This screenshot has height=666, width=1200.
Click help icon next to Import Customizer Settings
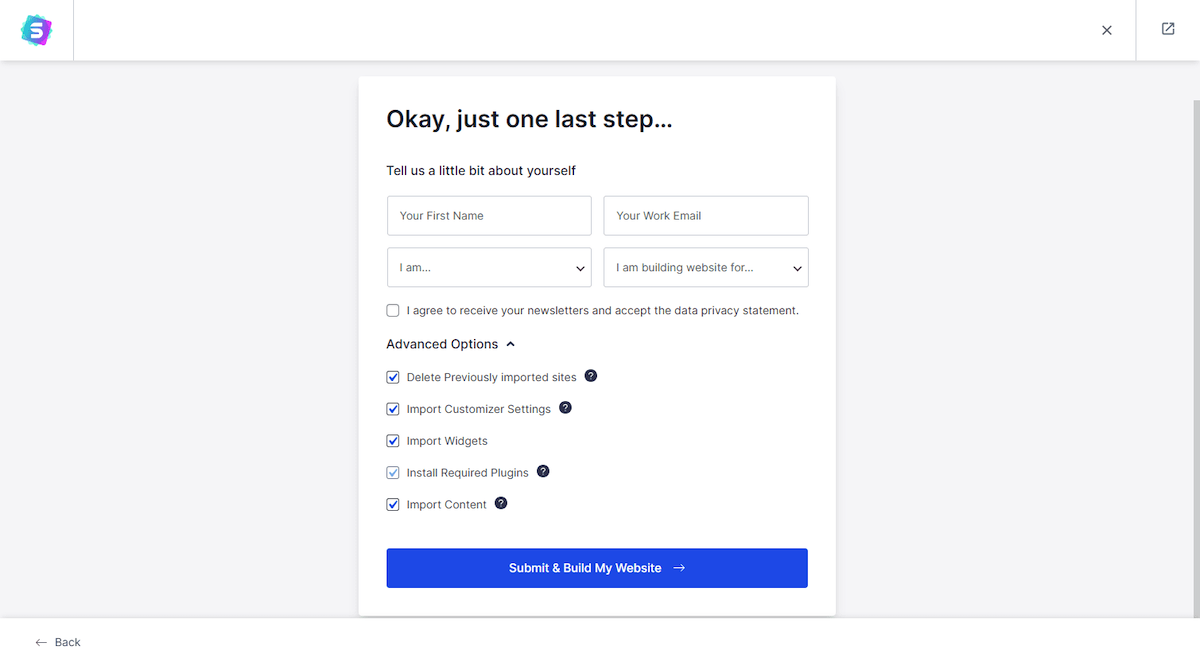(x=565, y=408)
